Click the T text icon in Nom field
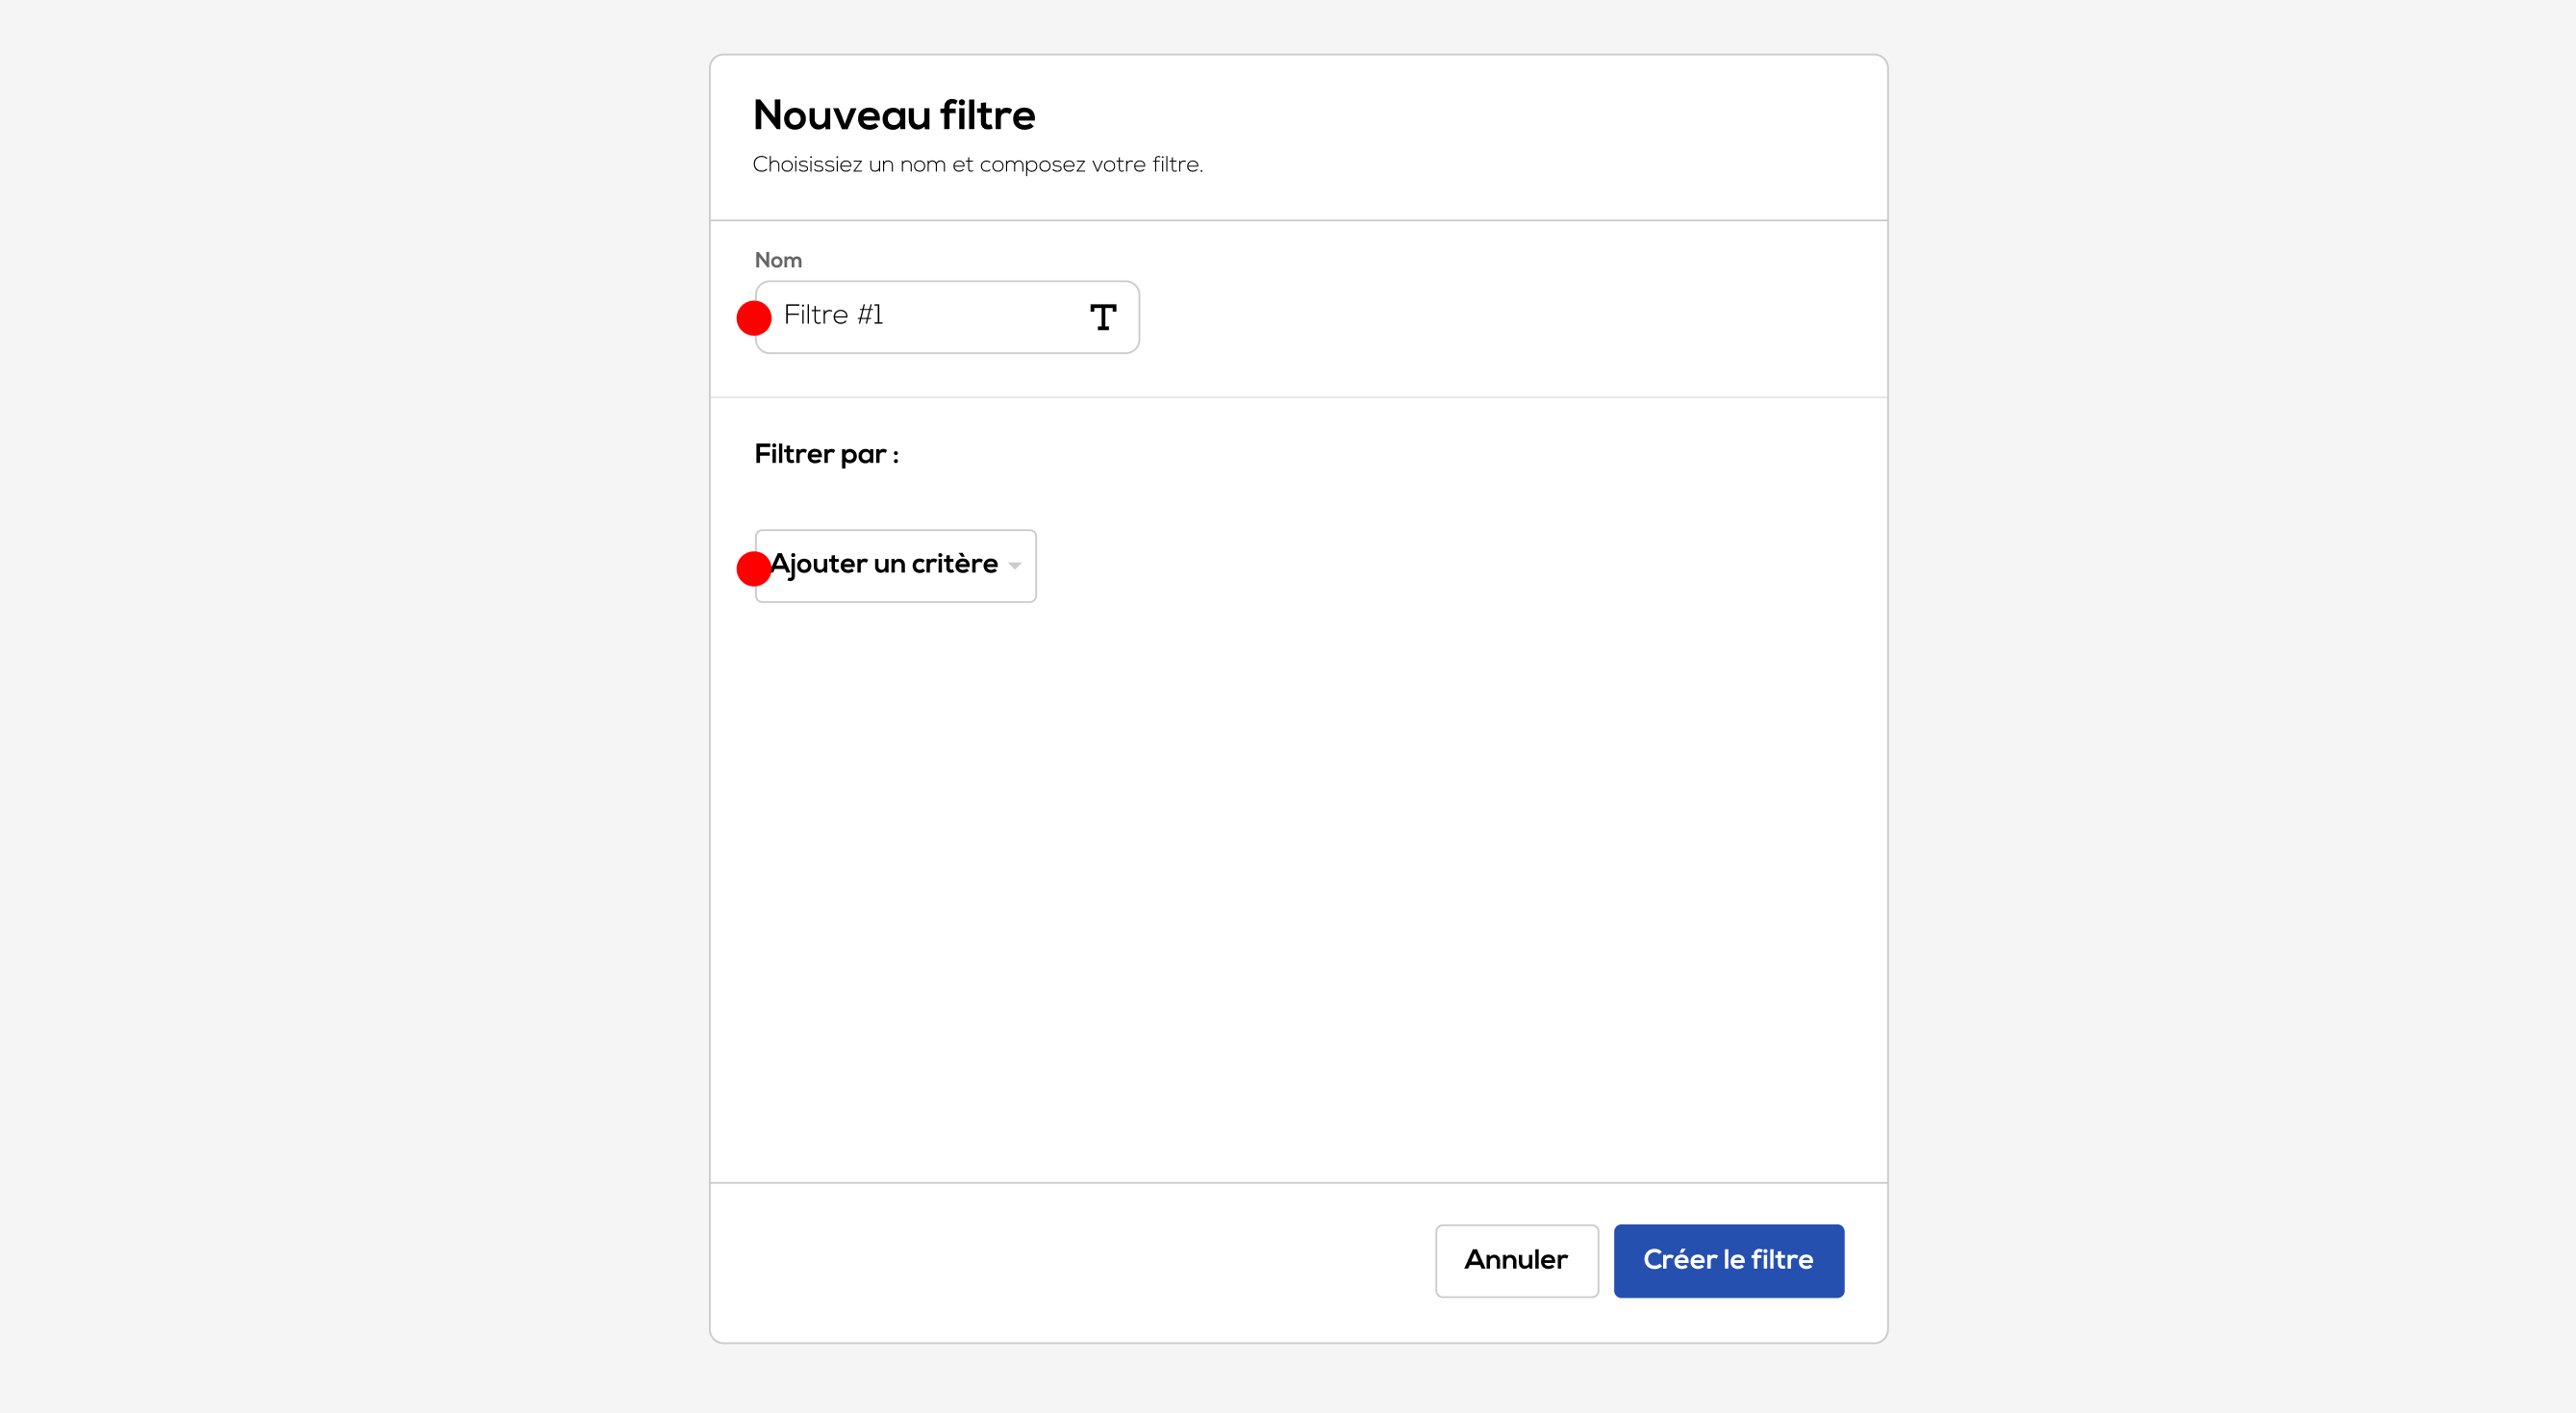Screen dimensions: 2576x1413 1102,317
